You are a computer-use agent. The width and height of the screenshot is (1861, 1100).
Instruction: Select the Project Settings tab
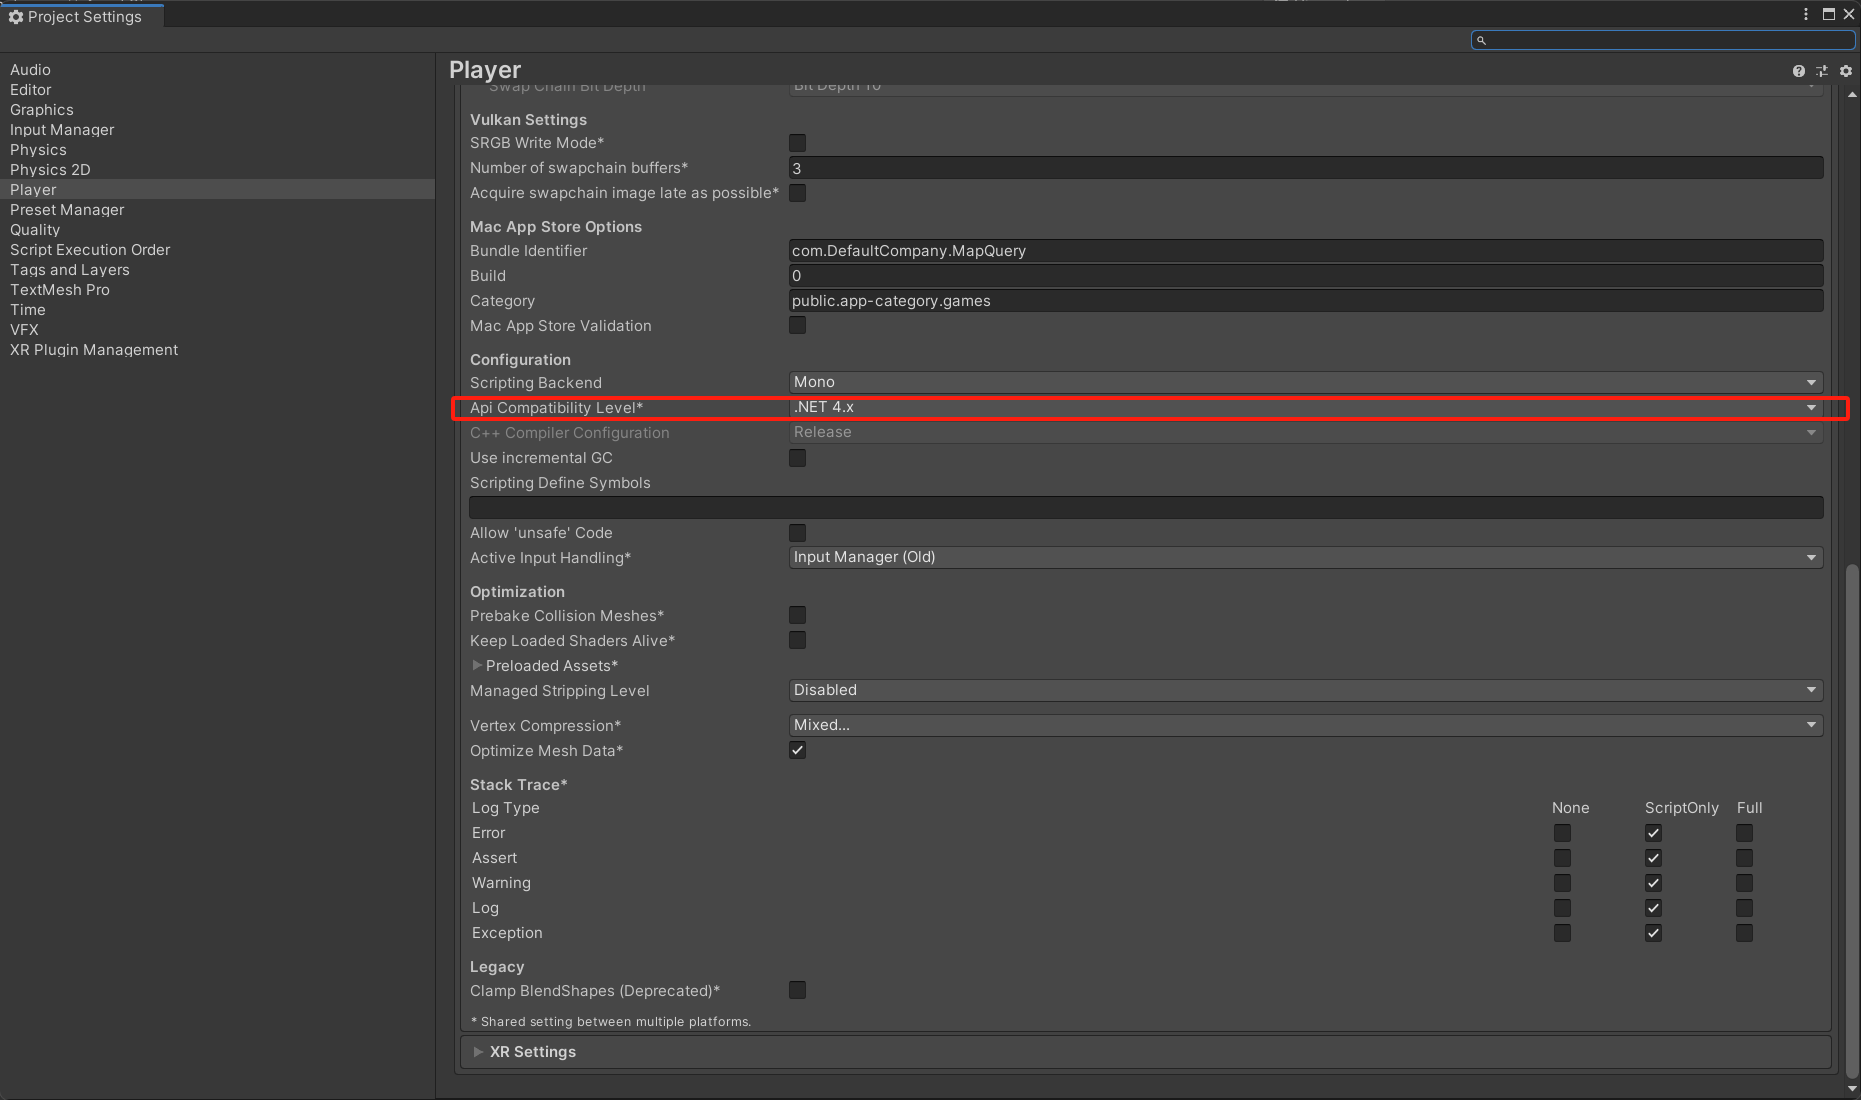pyautogui.click(x=82, y=16)
